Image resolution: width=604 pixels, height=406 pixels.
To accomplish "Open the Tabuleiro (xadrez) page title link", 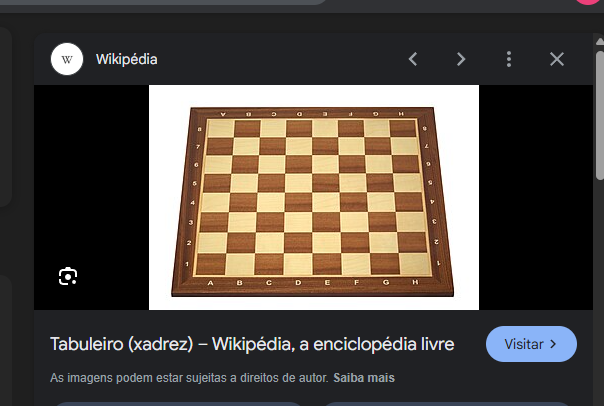I will point(252,344).
